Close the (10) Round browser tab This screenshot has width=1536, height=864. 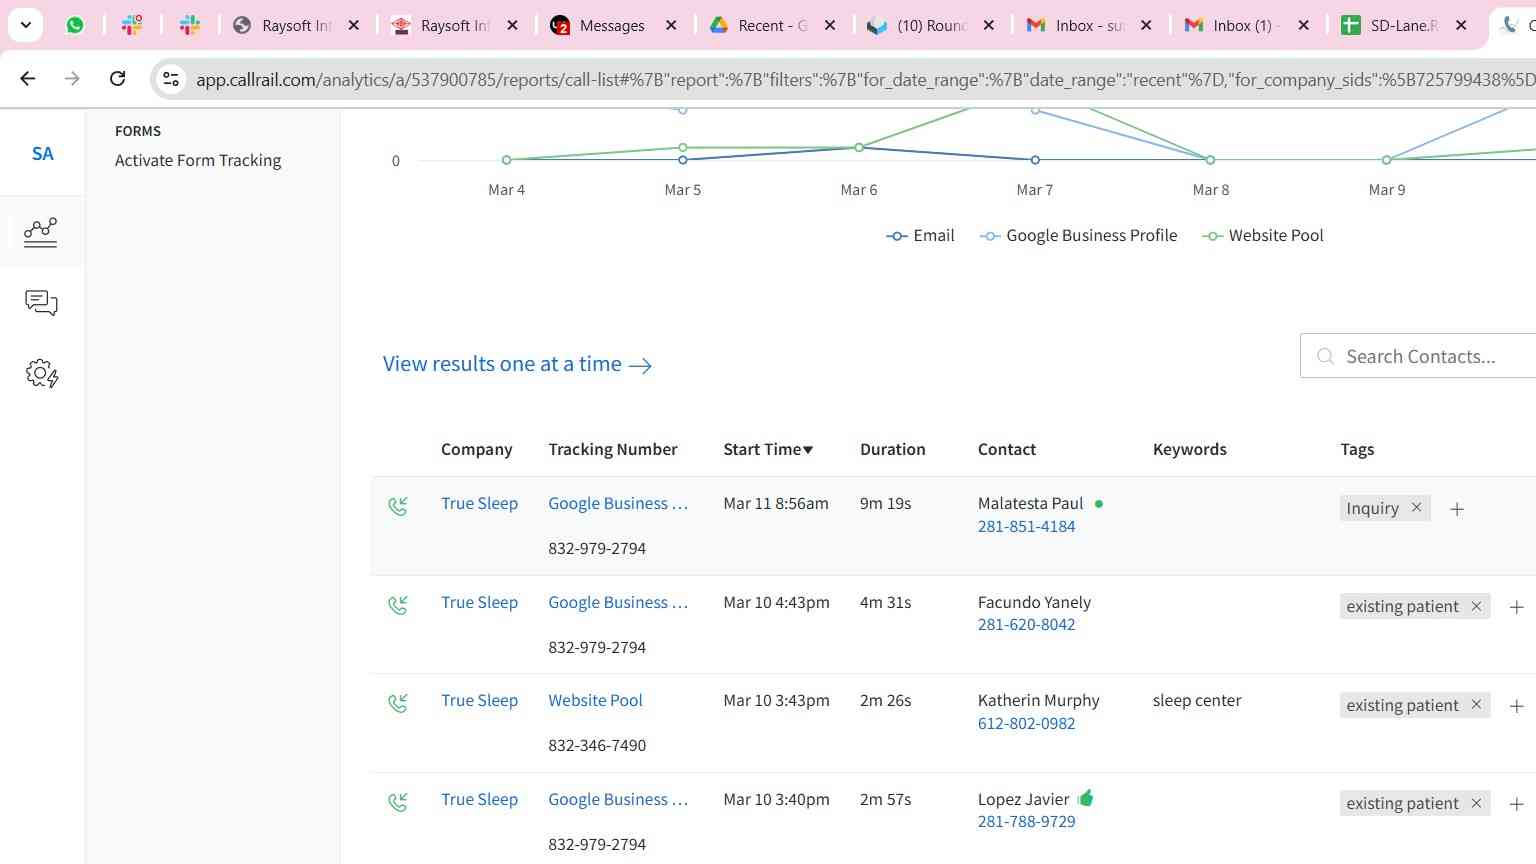988,25
